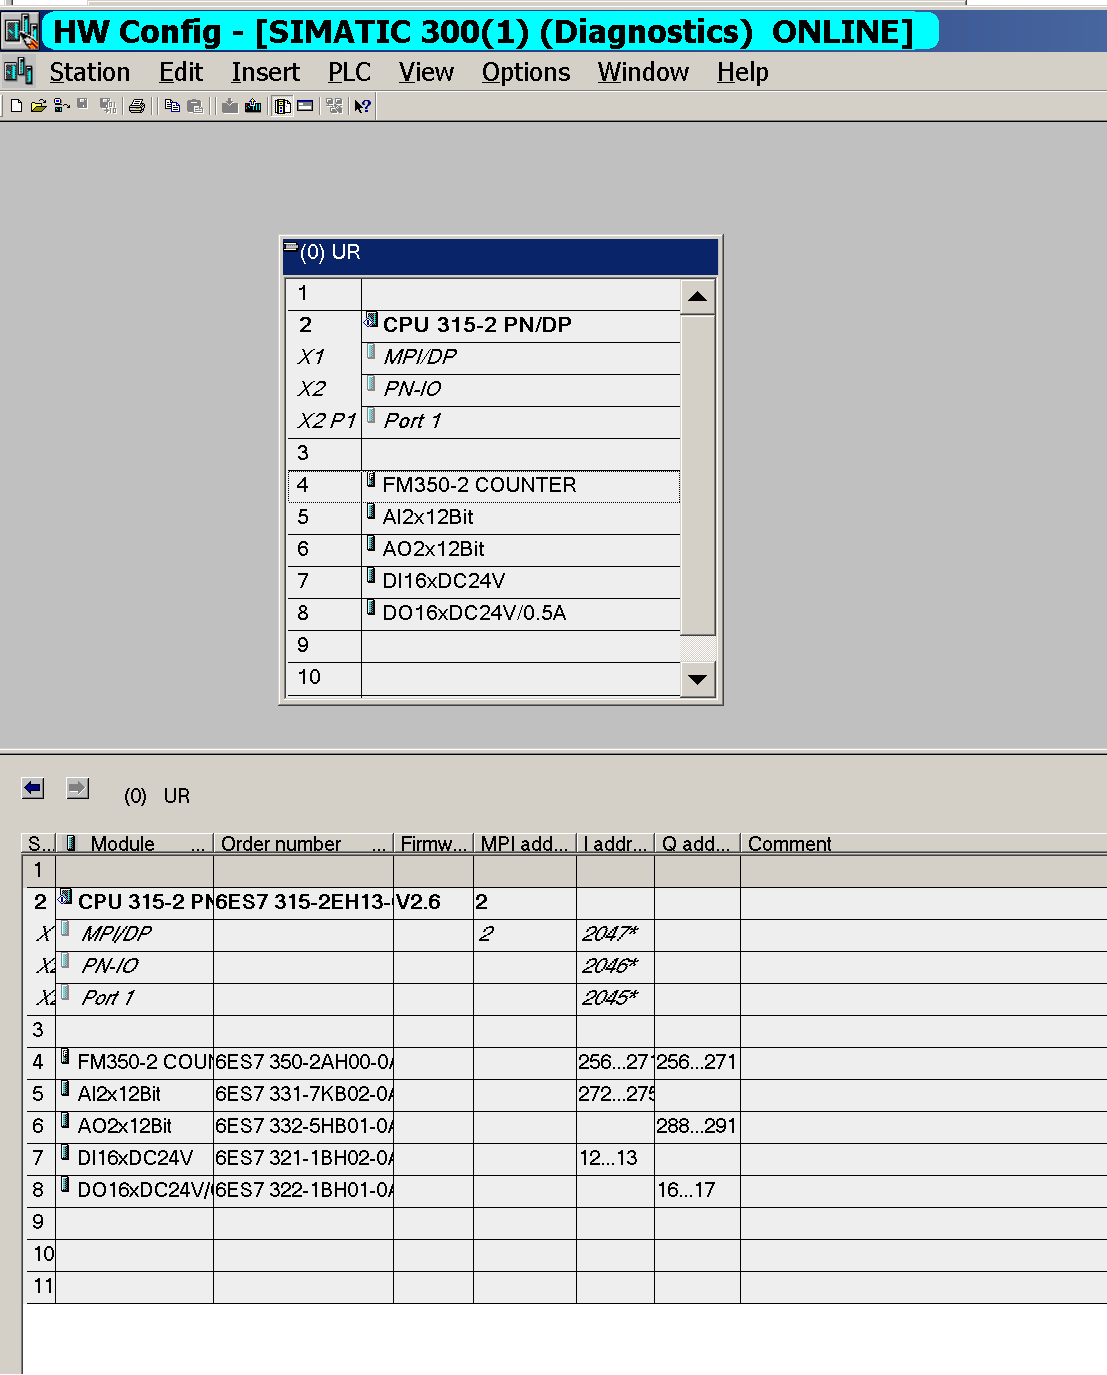Click the MPI add... column header

tap(524, 843)
